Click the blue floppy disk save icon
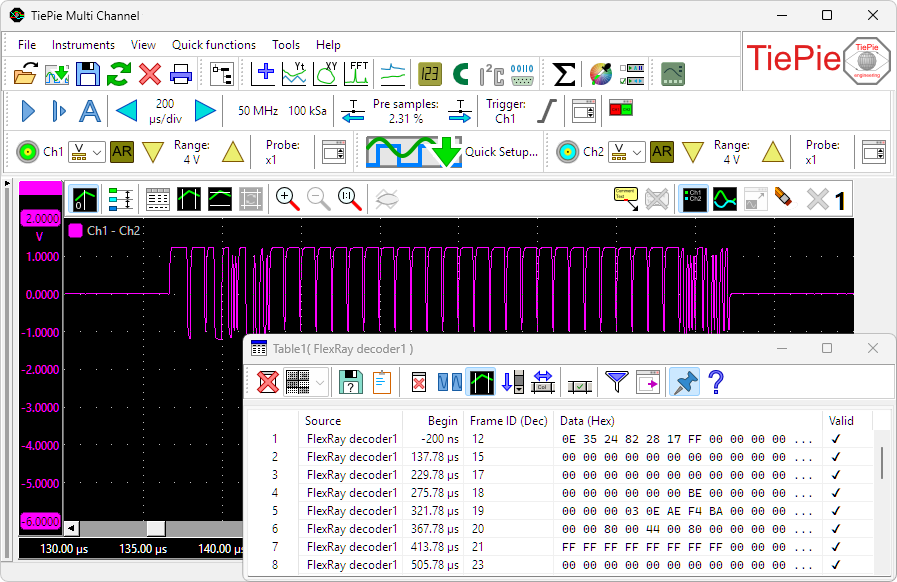Screen dimensions: 897x582 [88, 74]
